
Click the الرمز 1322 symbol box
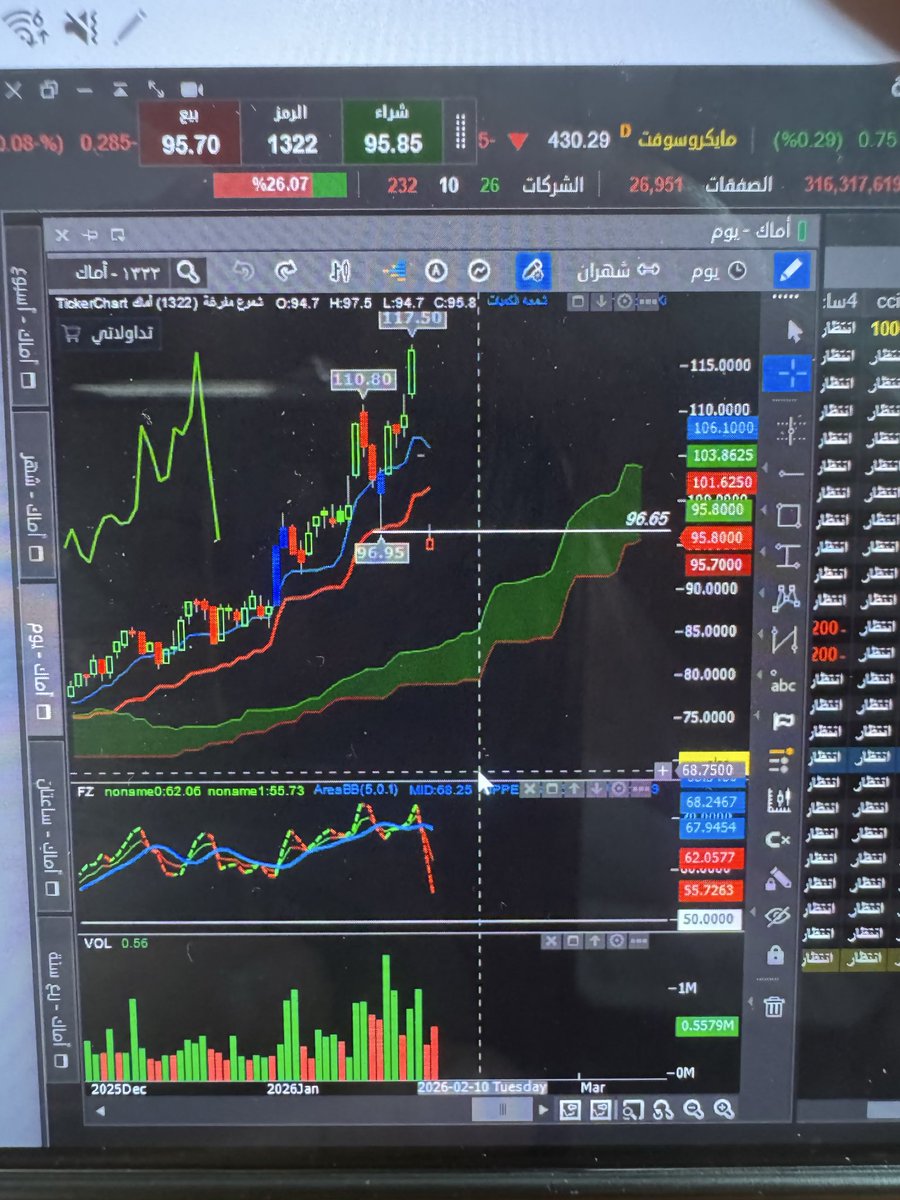coord(291,133)
